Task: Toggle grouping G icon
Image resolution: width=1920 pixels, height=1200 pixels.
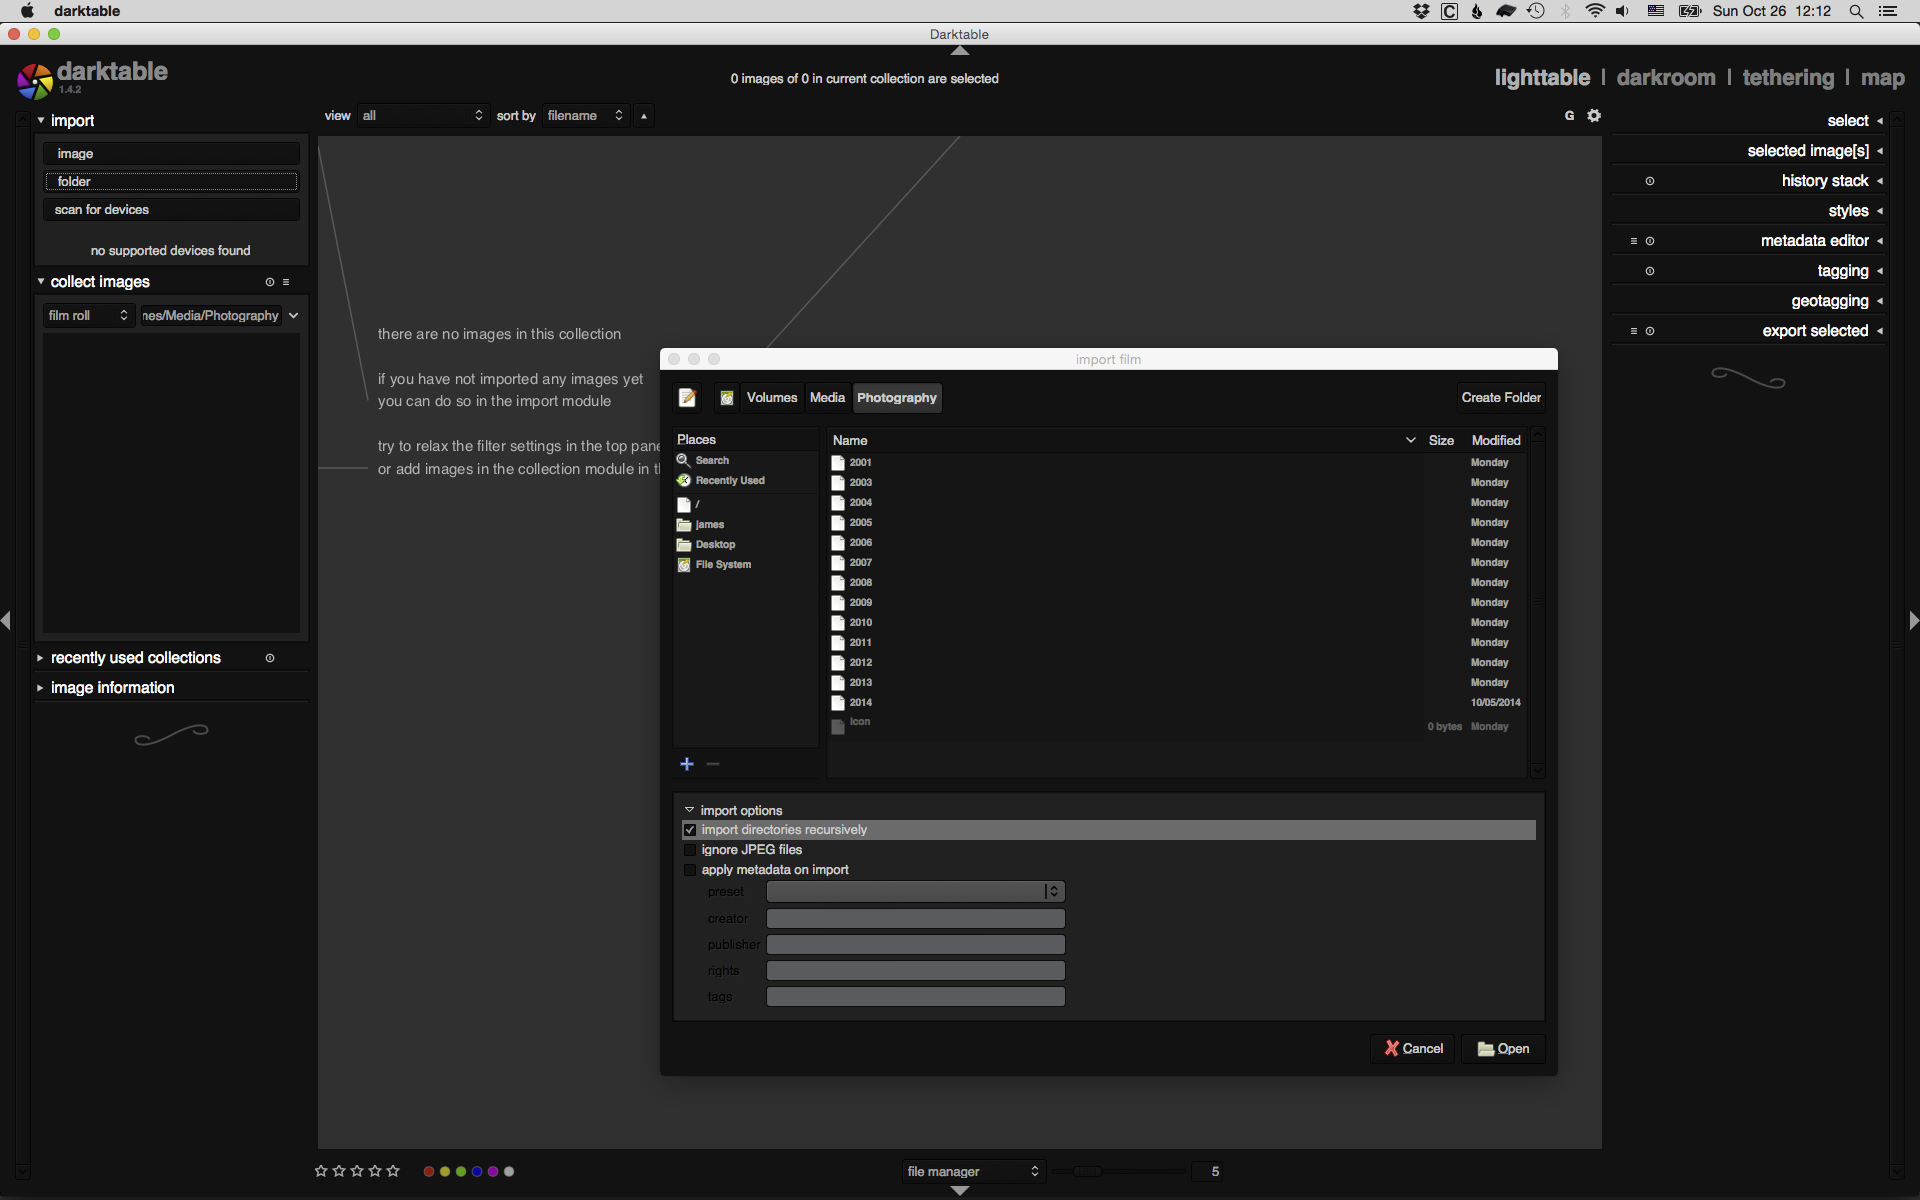Action: coord(1569,116)
